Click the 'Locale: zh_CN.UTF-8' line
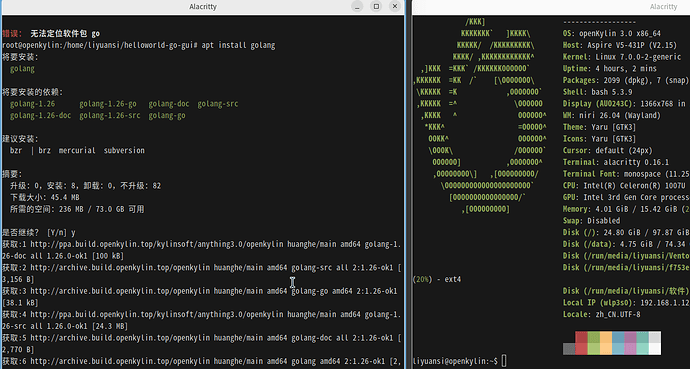This screenshot has width=690, height=369. [x=601, y=314]
